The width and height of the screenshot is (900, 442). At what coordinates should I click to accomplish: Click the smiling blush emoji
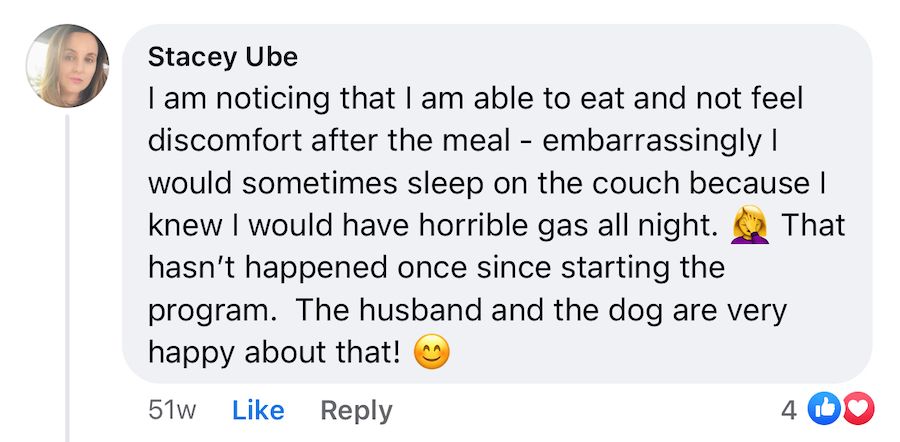(x=434, y=352)
